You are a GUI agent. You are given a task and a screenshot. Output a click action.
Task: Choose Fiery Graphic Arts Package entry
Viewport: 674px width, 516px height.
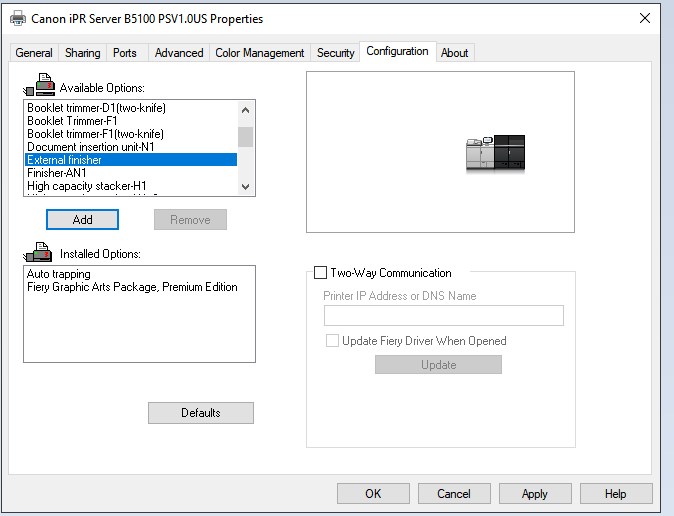[132, 287]
